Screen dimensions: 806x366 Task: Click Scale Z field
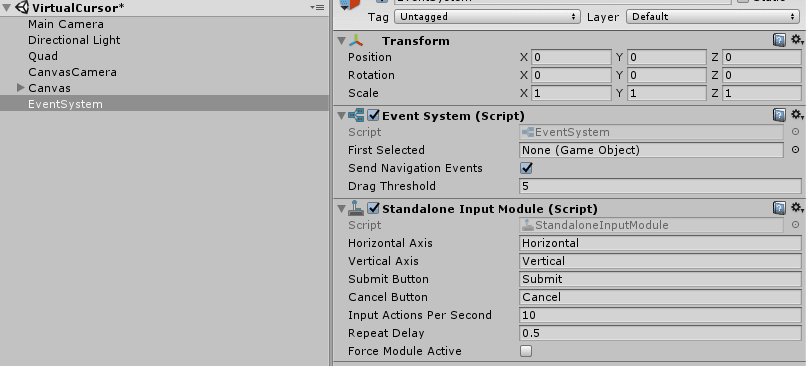pos(762,93)
